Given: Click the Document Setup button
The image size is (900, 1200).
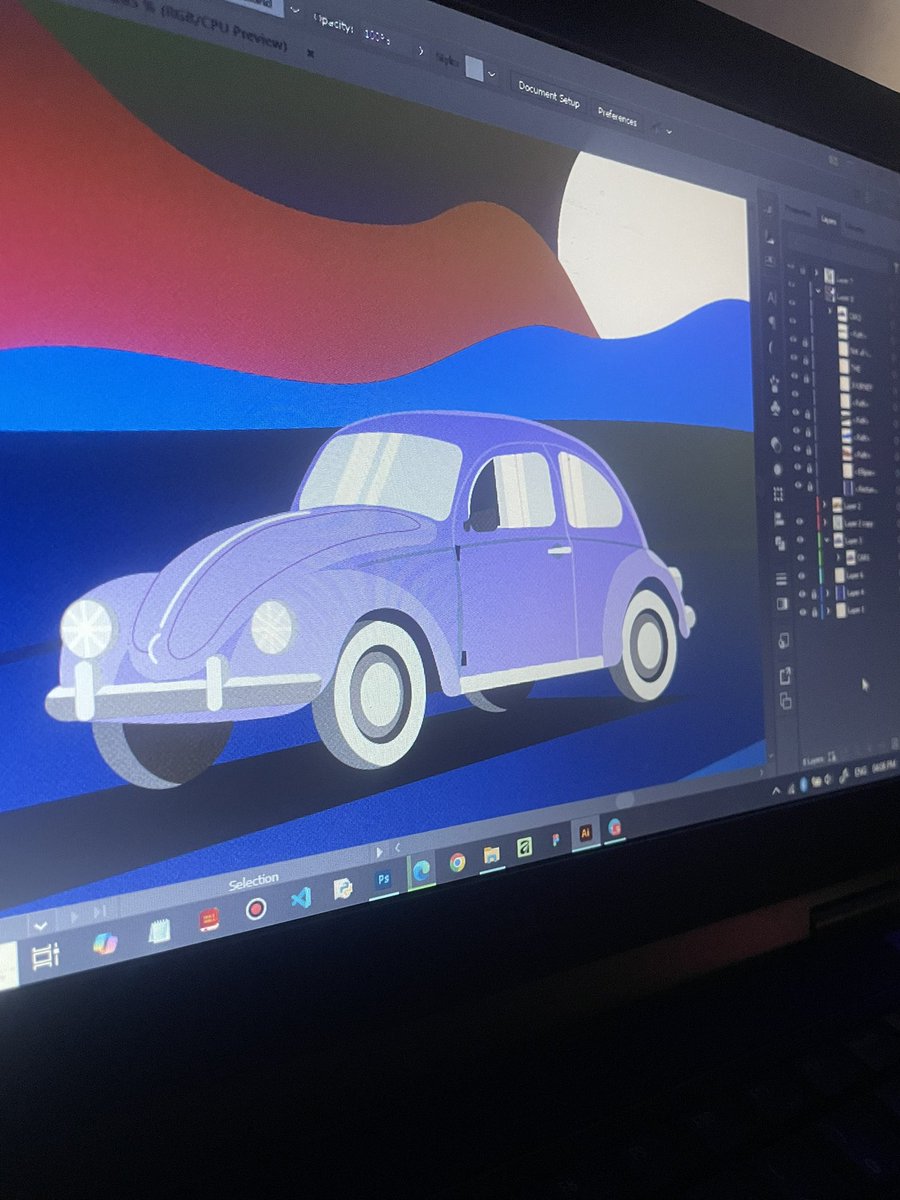Looking at the screenshot, I should (549, 94).
